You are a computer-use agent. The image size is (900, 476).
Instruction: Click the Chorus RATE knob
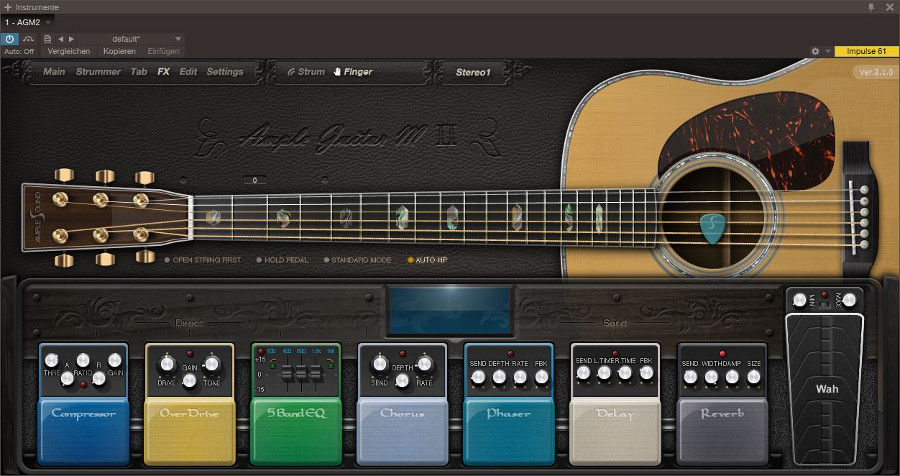click(425, 363)
